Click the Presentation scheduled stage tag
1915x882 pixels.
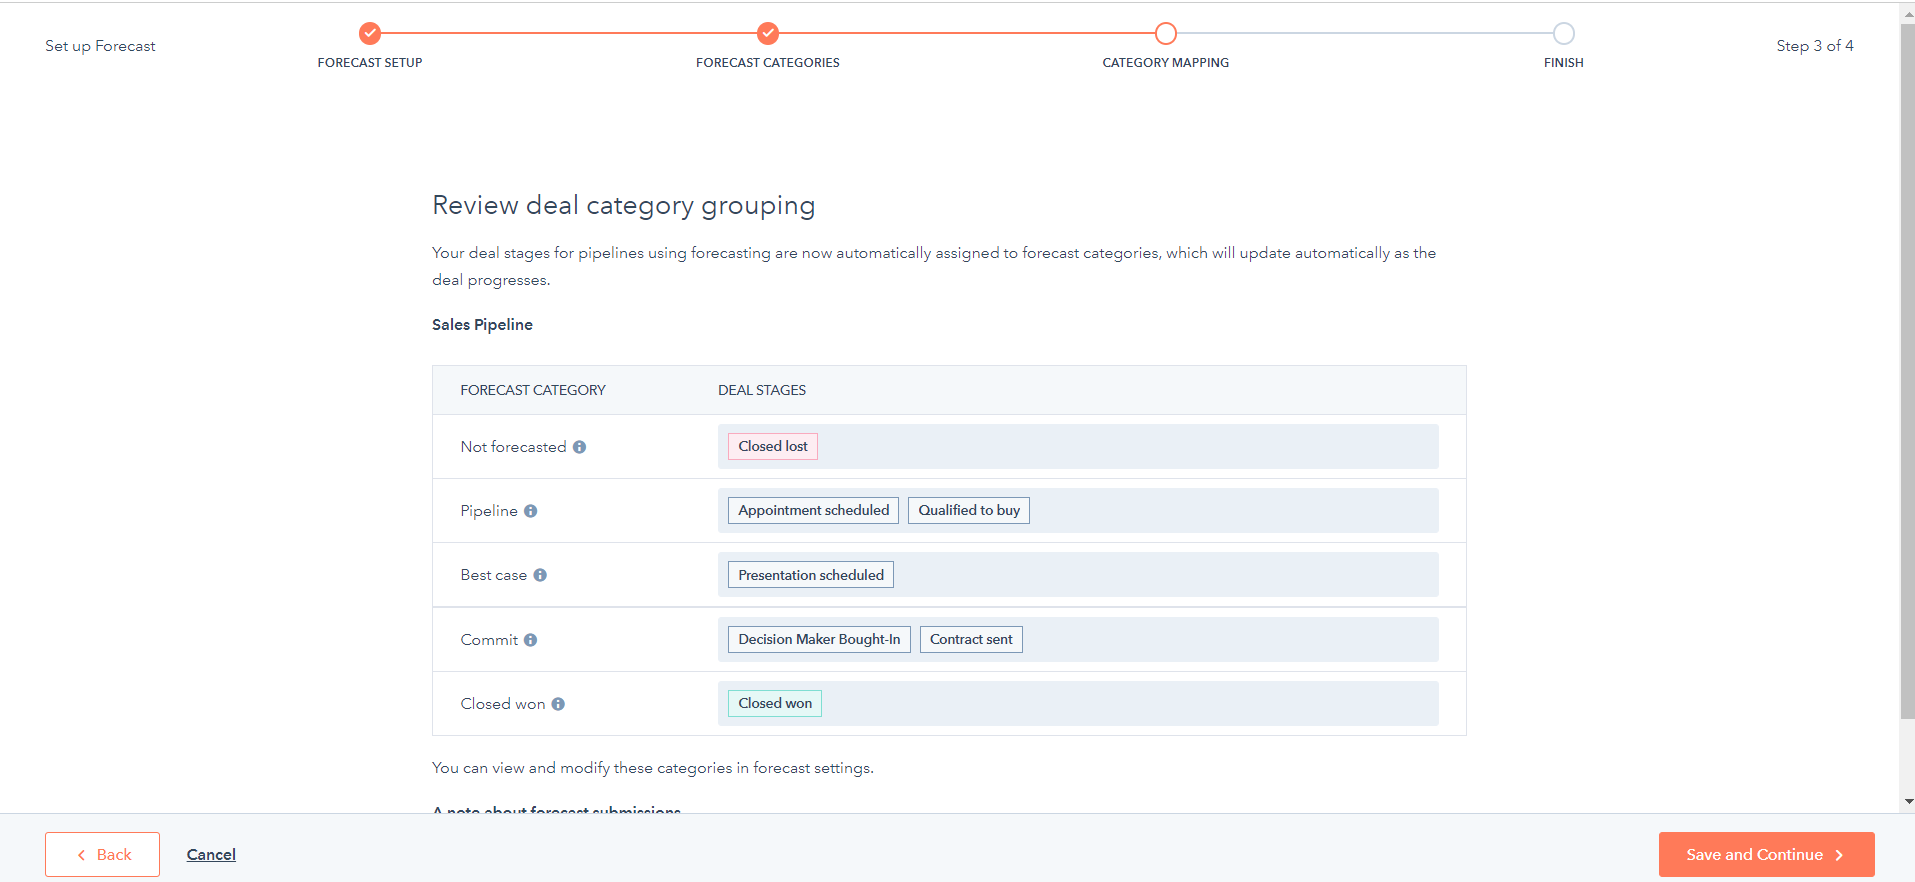810,575
